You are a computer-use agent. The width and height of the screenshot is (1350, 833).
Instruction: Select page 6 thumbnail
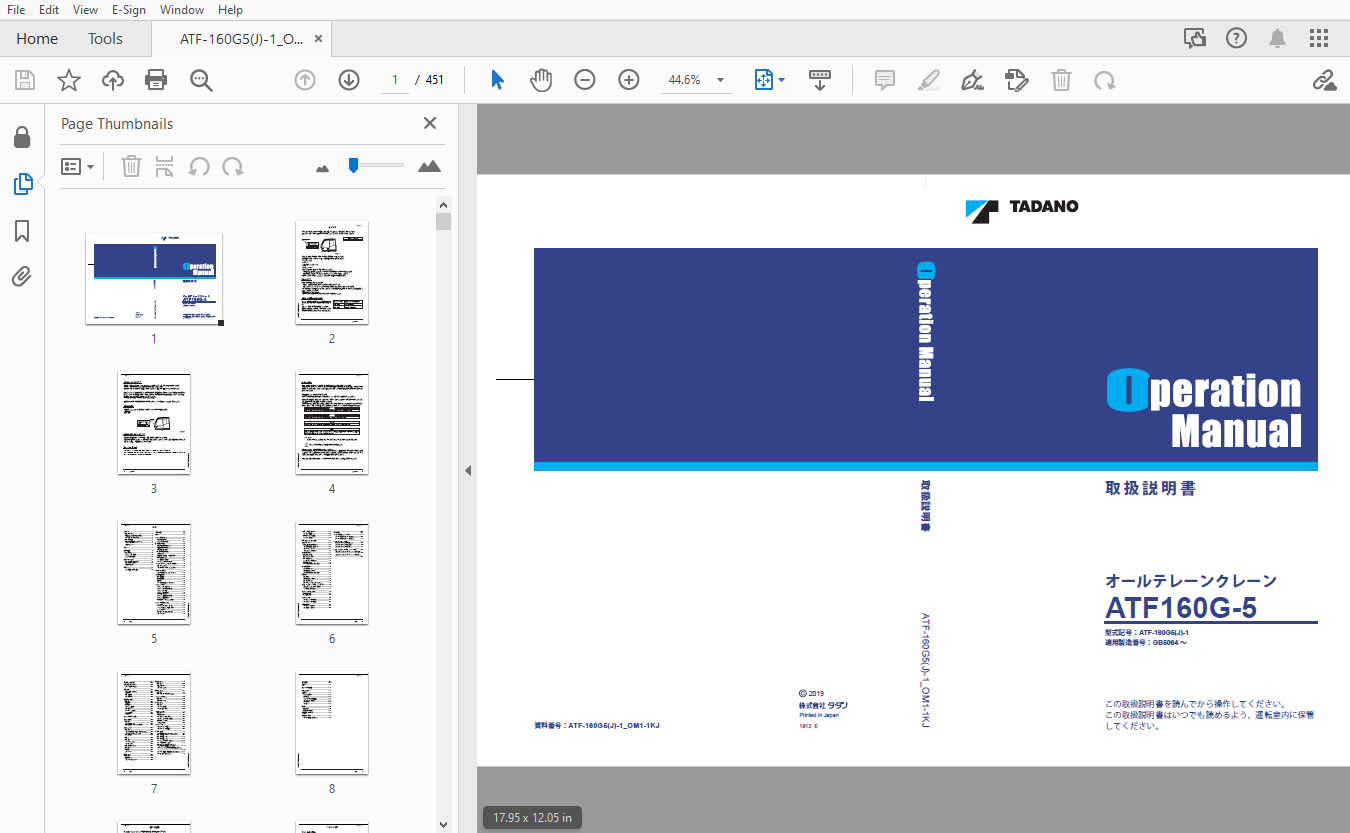(332, 574)
